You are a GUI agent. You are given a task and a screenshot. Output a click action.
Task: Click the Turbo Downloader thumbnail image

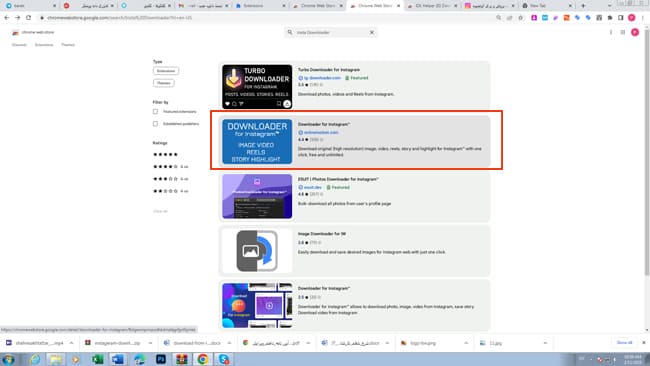[x=257, y=87]
